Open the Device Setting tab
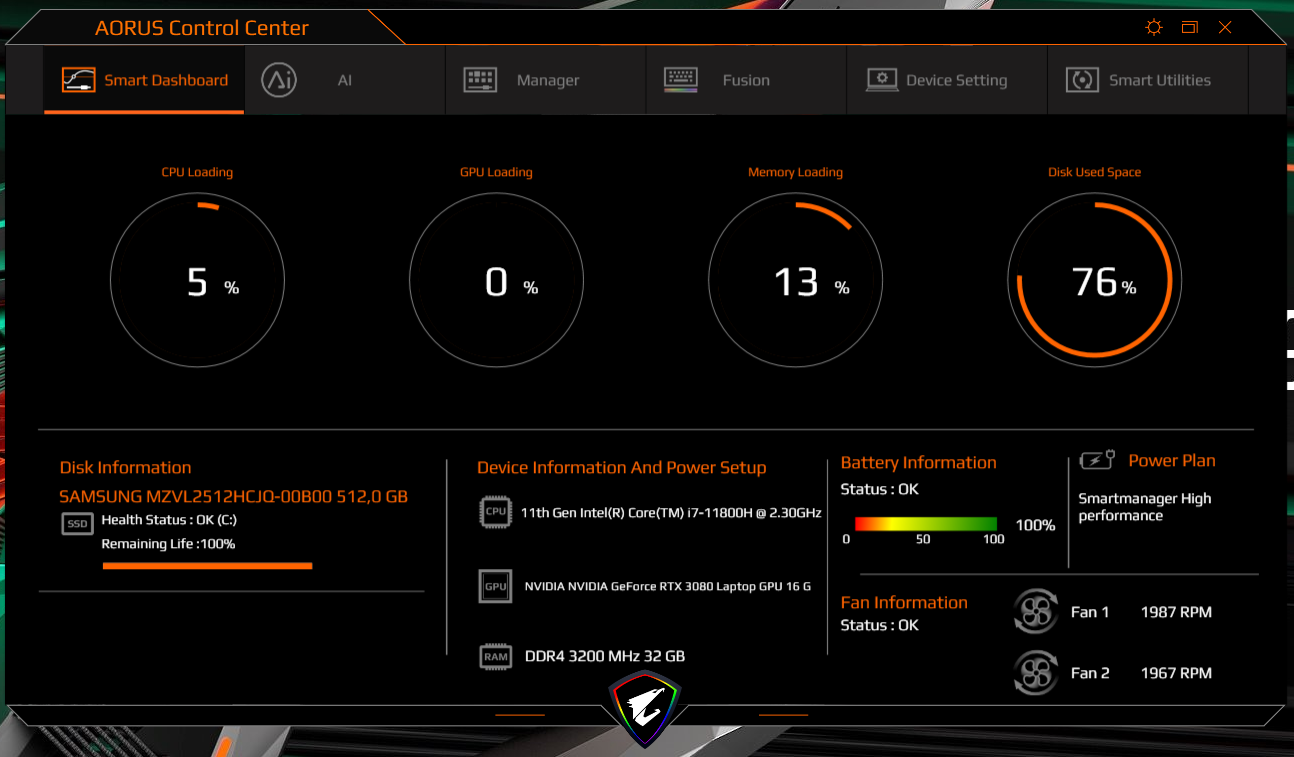The image size is (1294, 757). [x=955, y=80]
